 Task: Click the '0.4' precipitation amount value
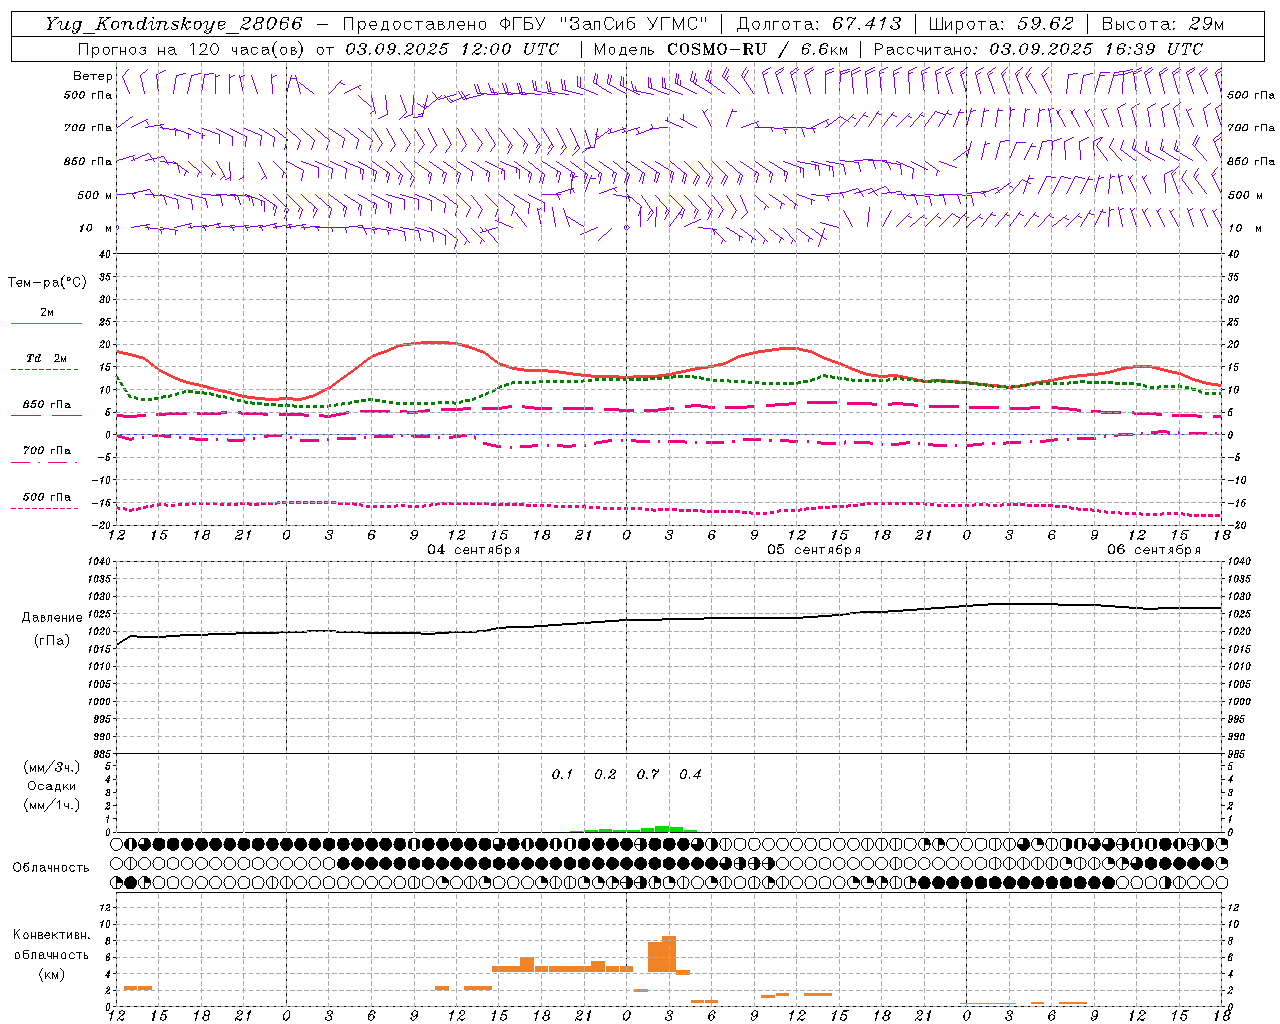tap(690, 774)
